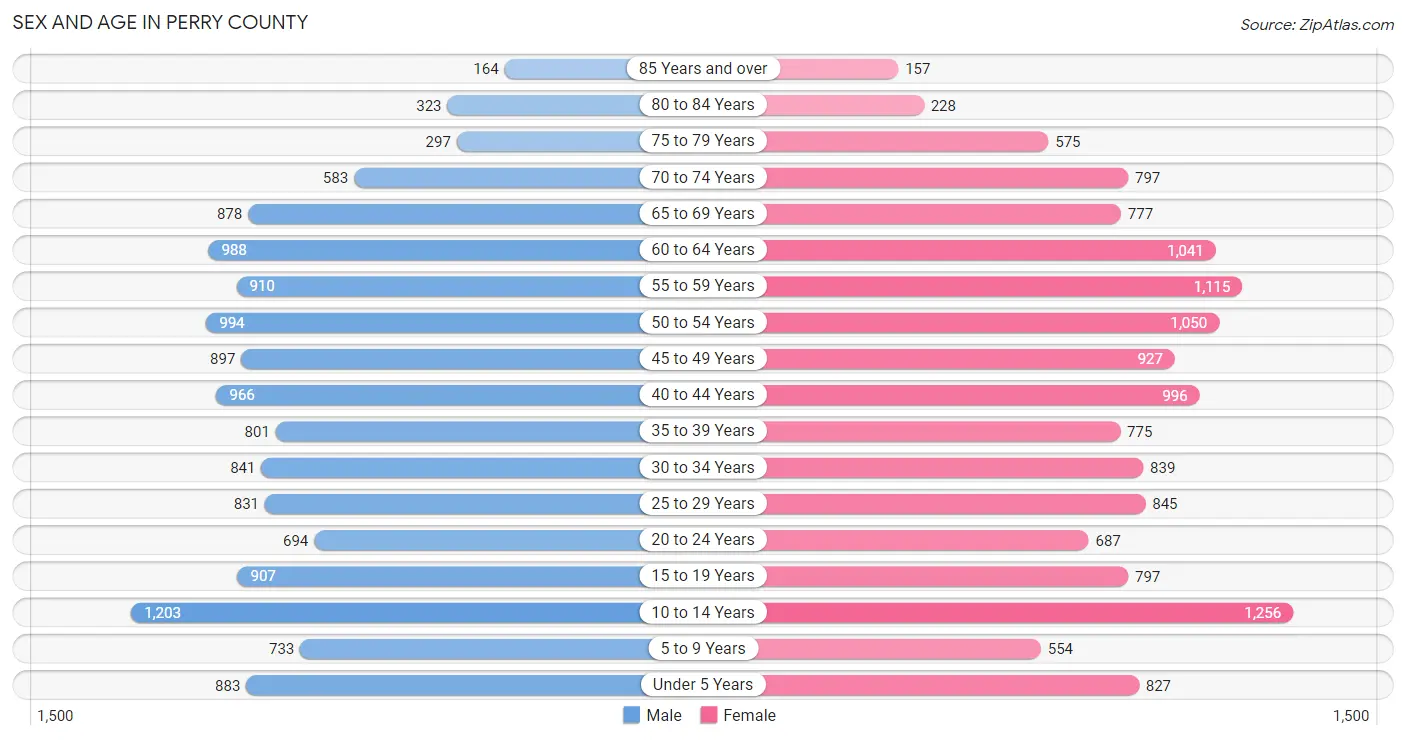Open the ZipAtlas.com source link
The height and width of the screenshot is (740, 1406).
point(1317,25)
